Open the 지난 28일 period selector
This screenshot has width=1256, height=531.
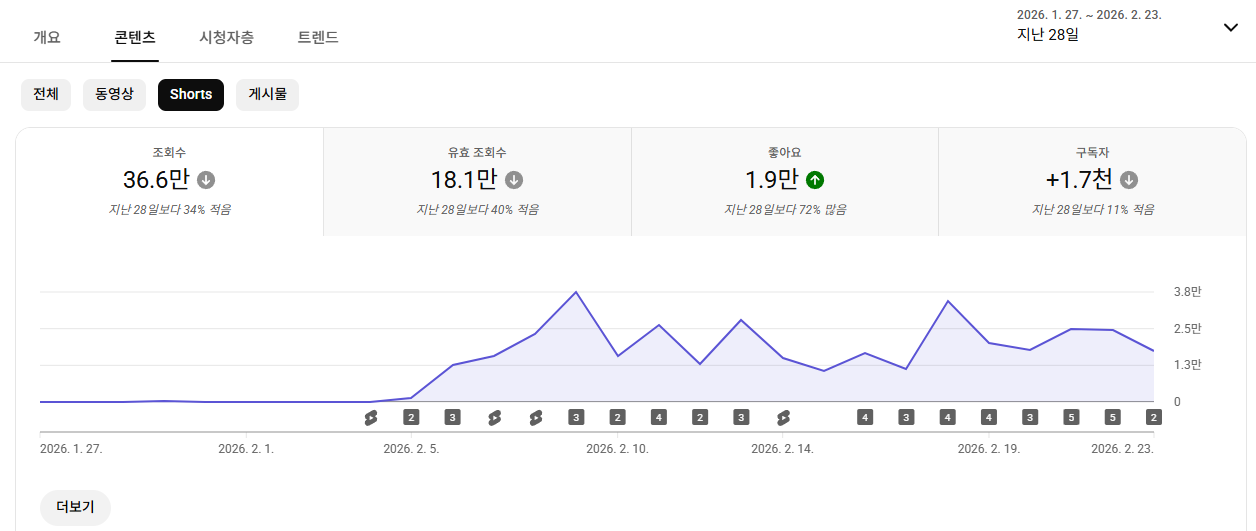tap(1047, 35)
